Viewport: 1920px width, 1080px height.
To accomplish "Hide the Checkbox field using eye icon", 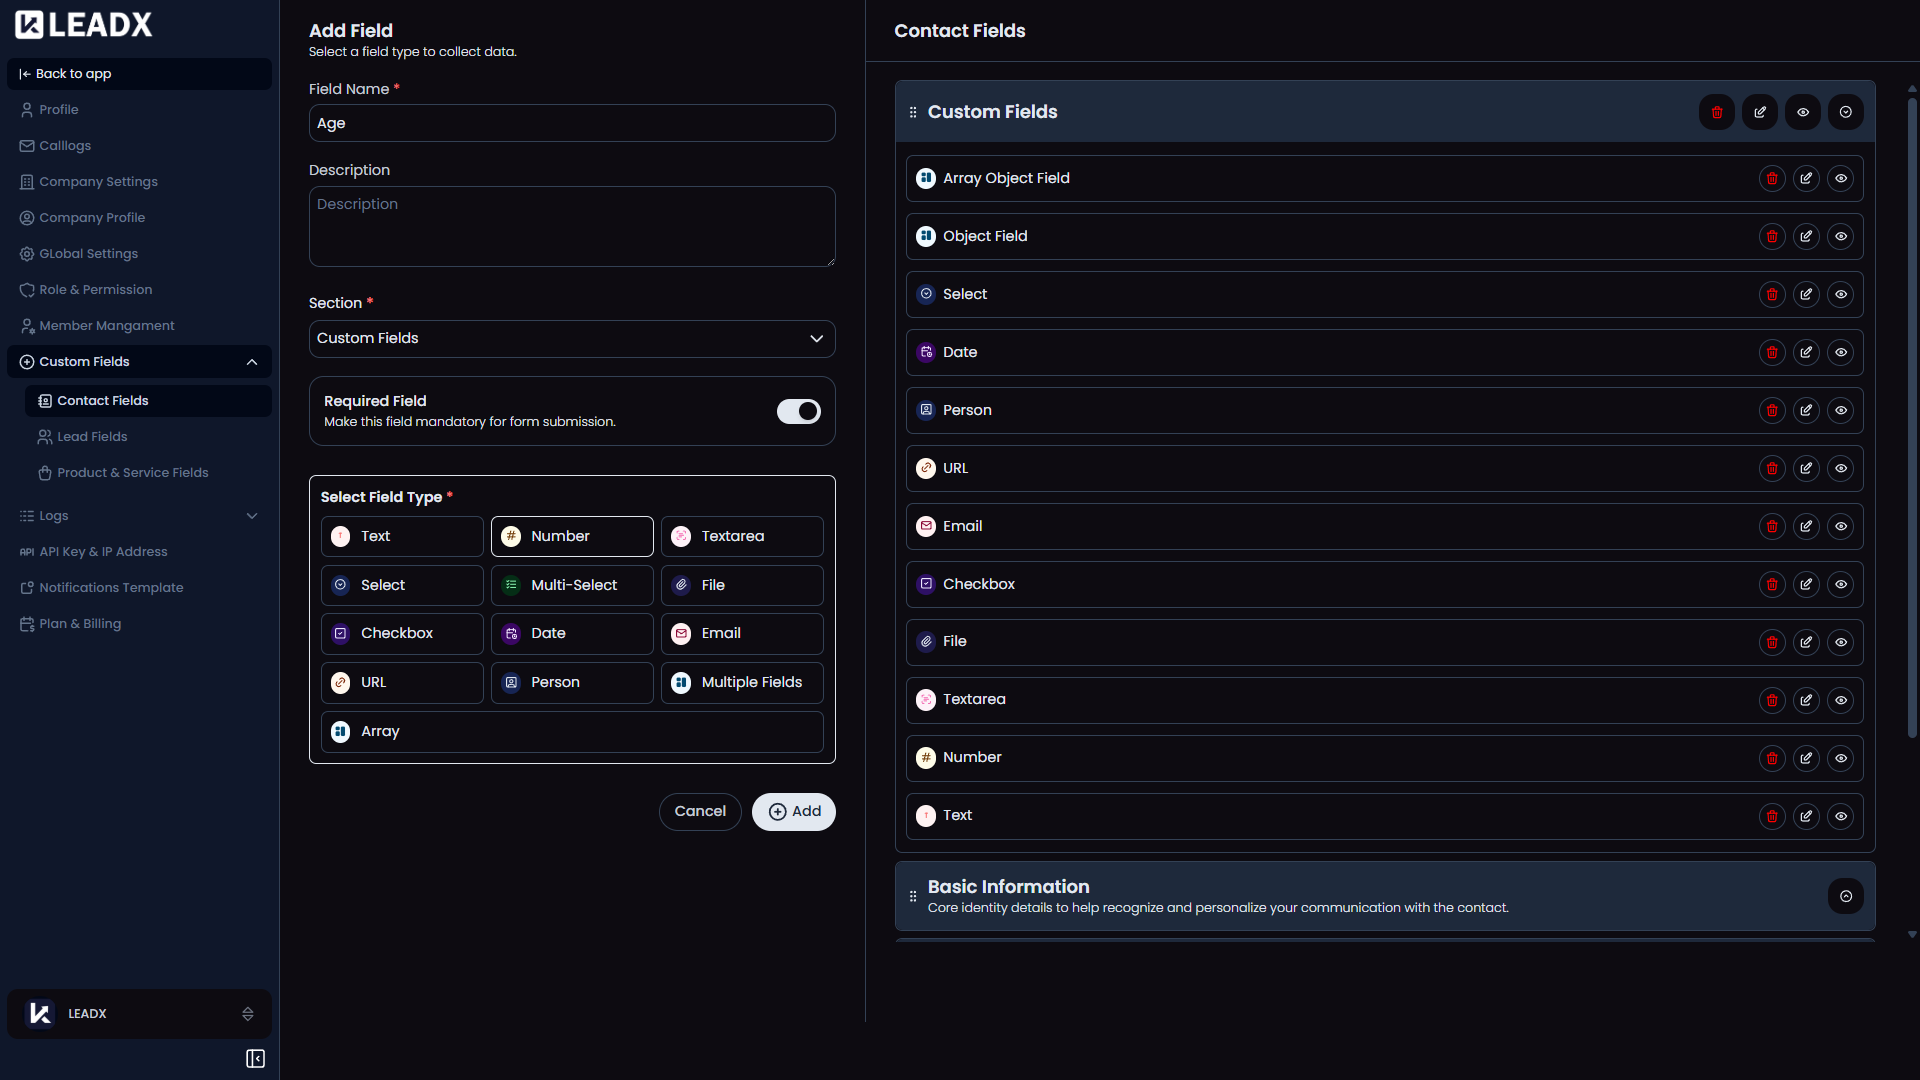I will pos(1842,584).
